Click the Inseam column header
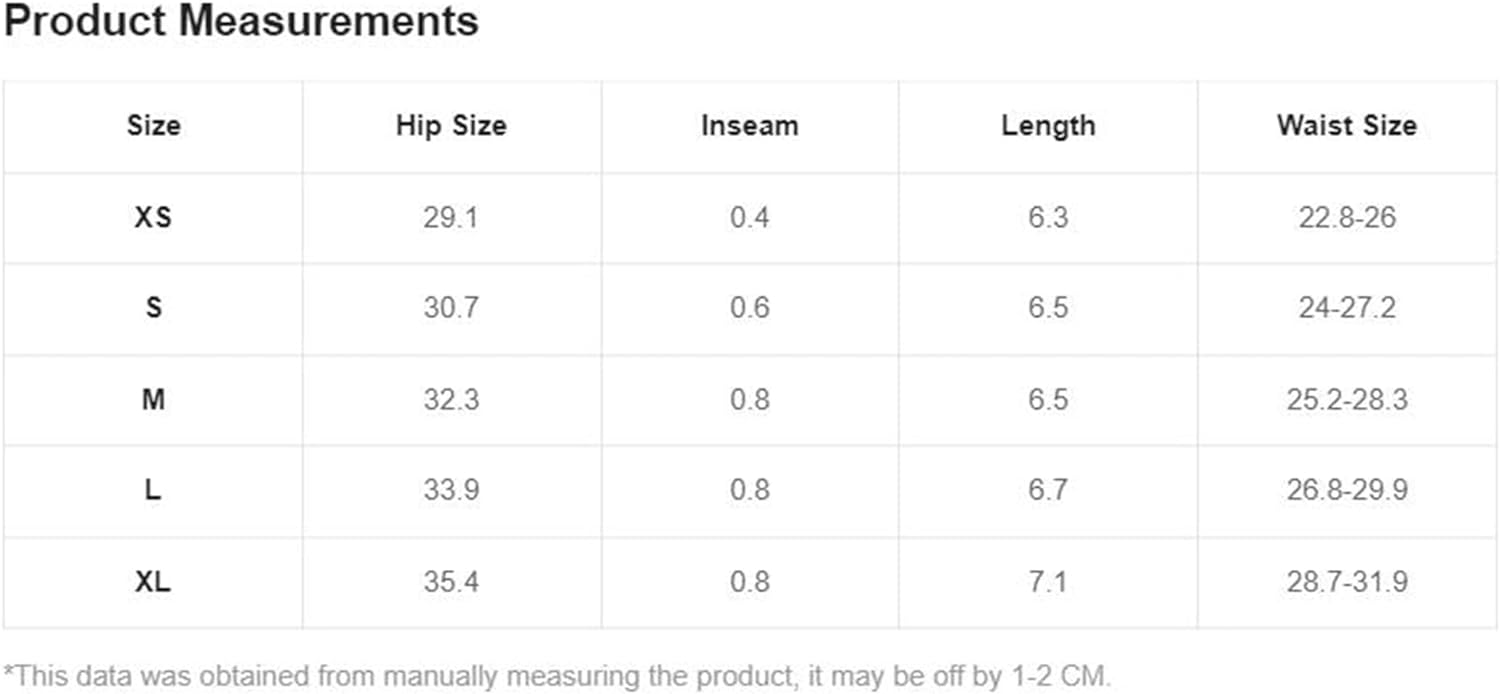This screenshot has height=694, width=1500. 750,126
